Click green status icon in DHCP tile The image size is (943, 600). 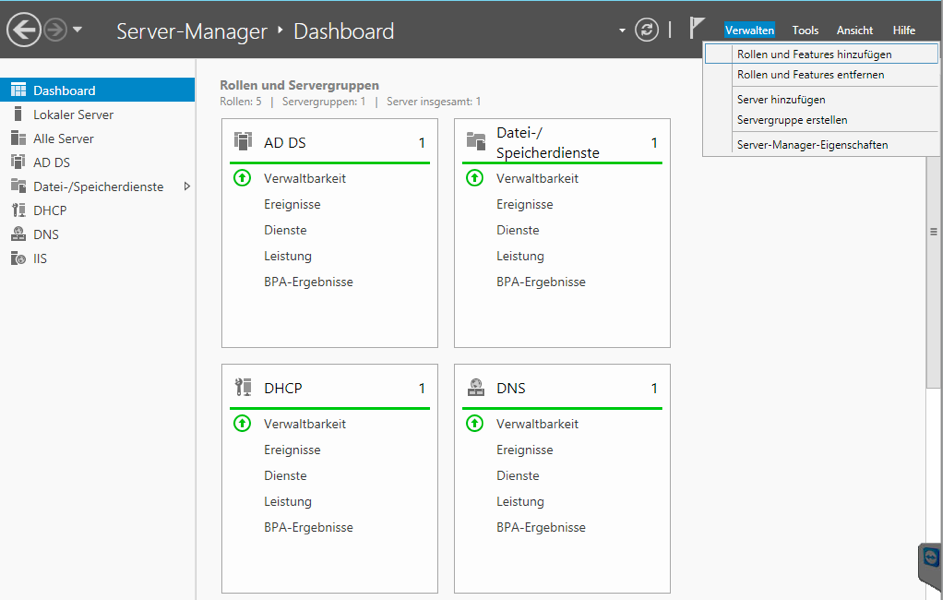242,423
